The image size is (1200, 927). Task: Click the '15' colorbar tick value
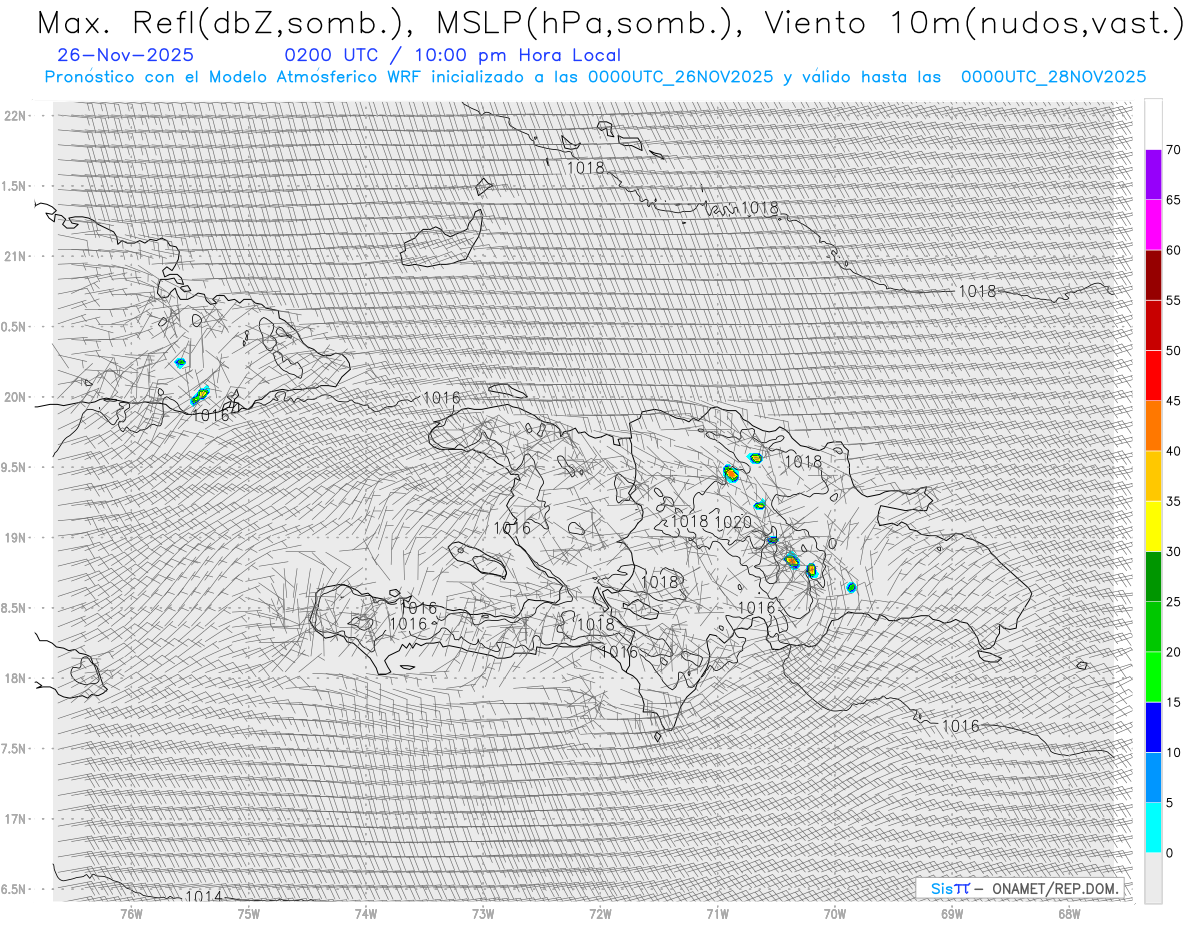pos(1174,702)
